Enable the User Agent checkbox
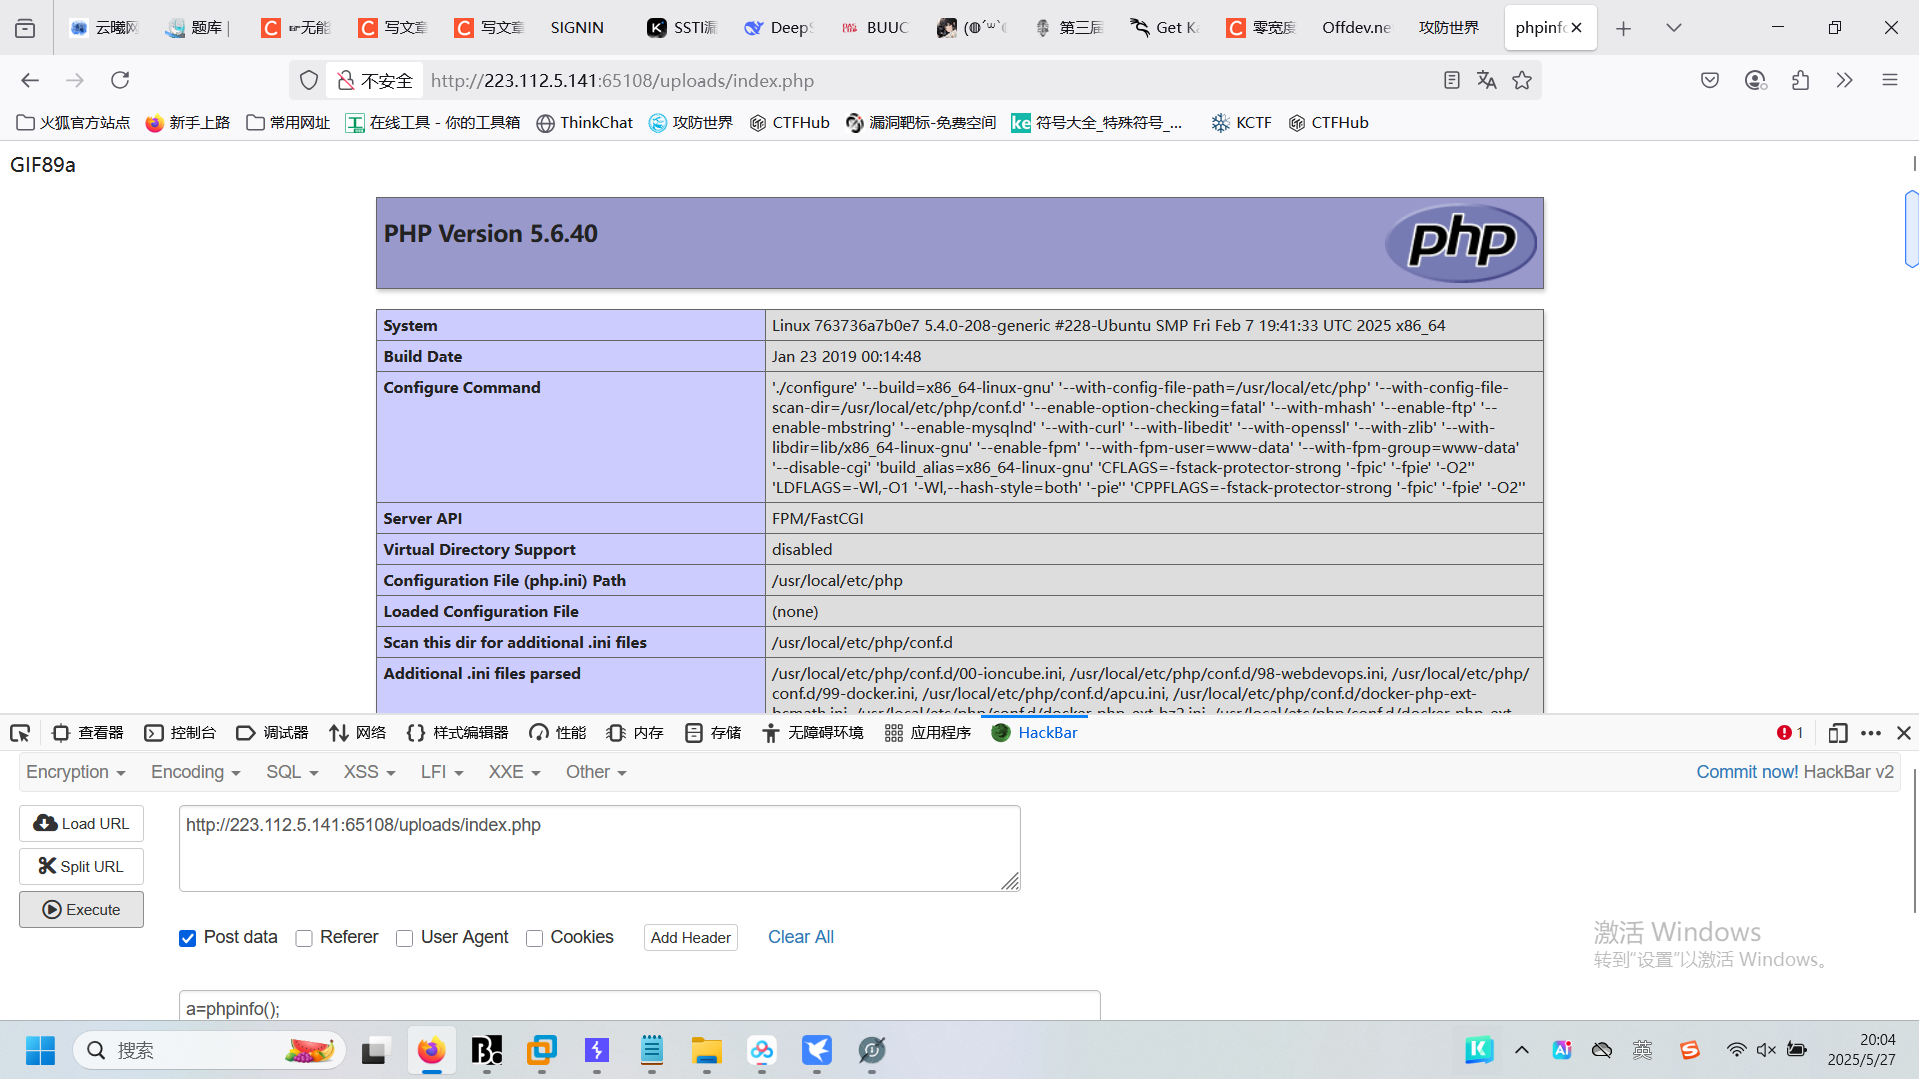The image size is (1919, 1079). [x=404, y=938]
